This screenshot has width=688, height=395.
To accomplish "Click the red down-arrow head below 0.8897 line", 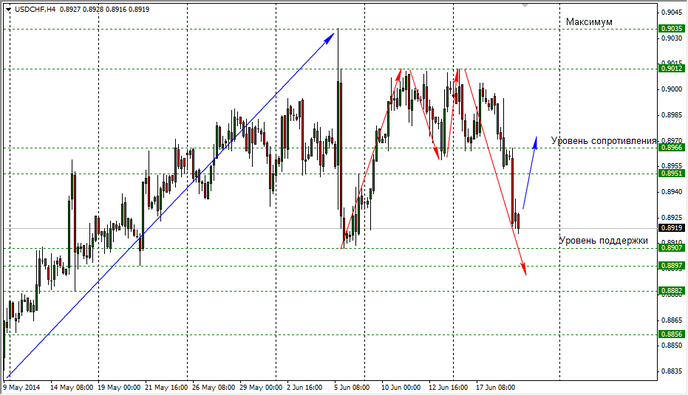I will coord(523,269).
